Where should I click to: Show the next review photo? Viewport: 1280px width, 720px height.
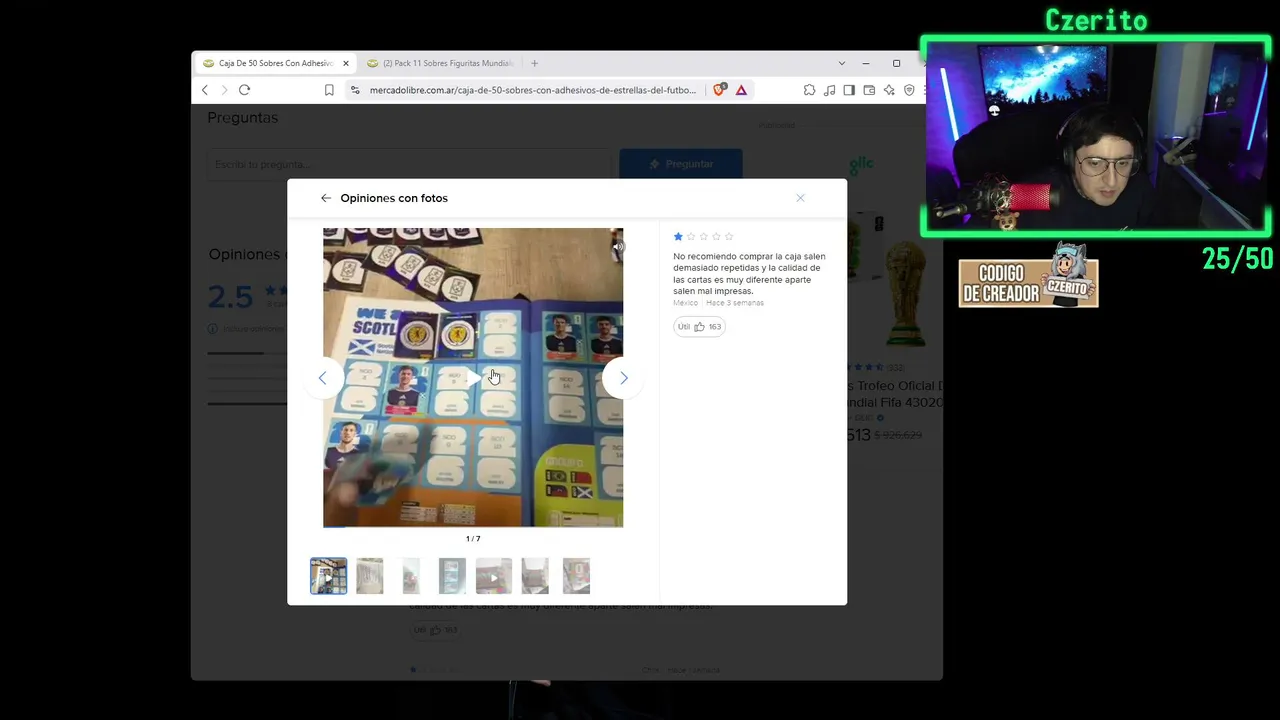pos(623,378)
